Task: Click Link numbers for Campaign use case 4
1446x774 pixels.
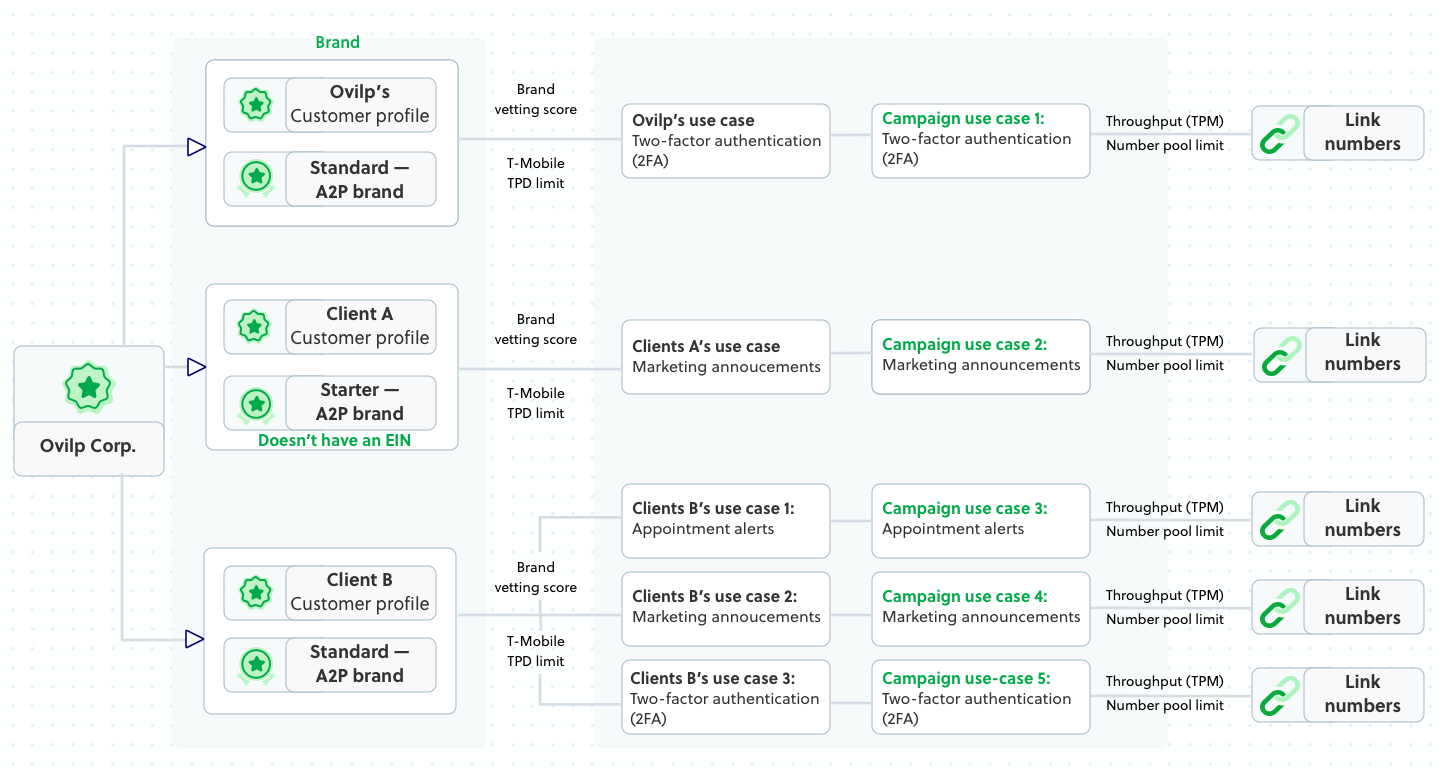Action: pyautogui.click(x=1362, y=607)
